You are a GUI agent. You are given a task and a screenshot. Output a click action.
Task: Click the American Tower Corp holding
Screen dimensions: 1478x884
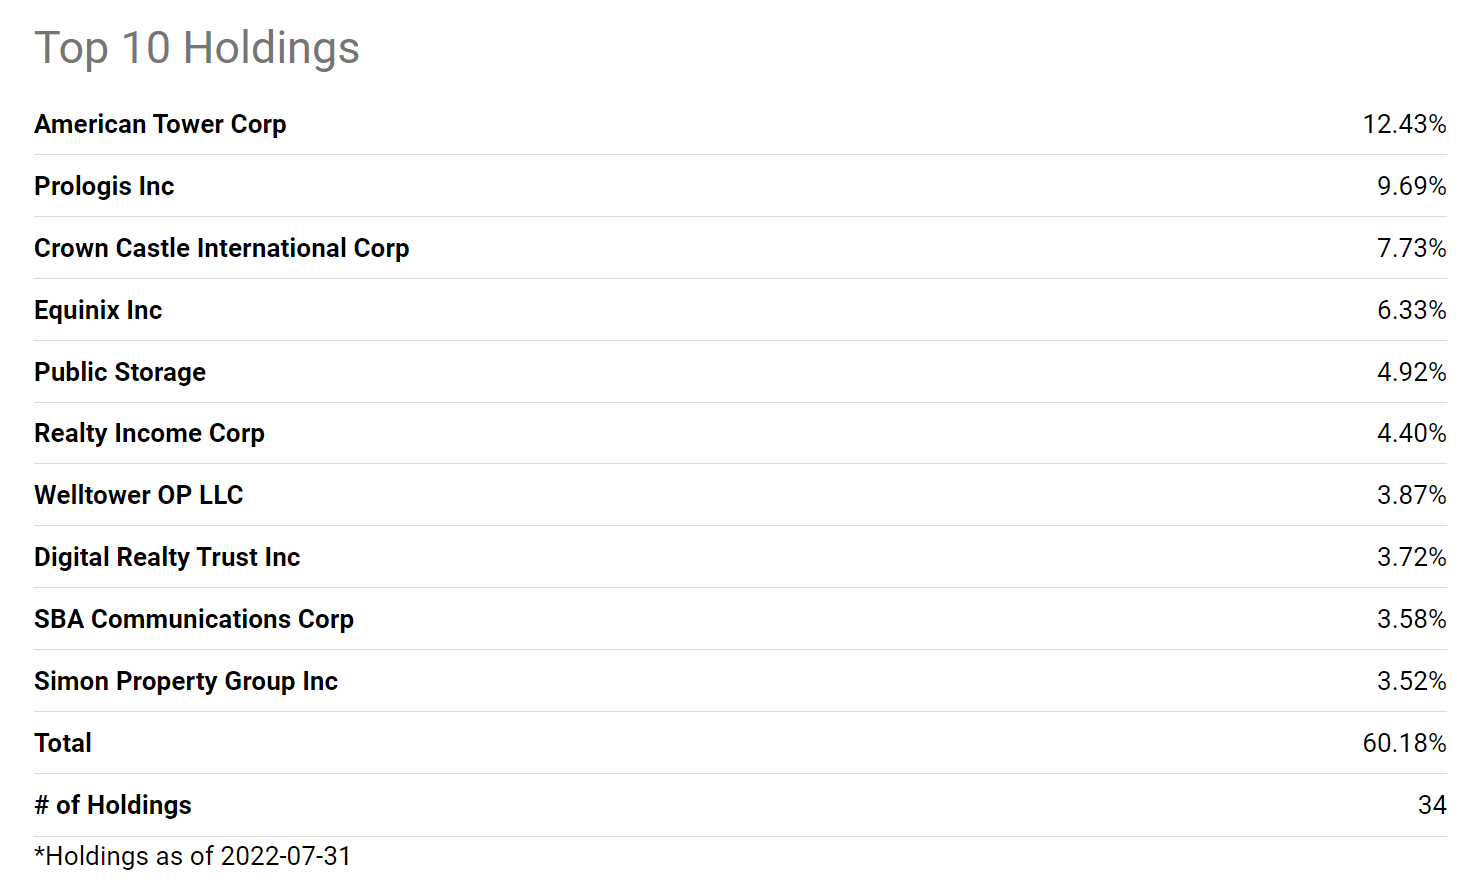(x=160, y=124)
